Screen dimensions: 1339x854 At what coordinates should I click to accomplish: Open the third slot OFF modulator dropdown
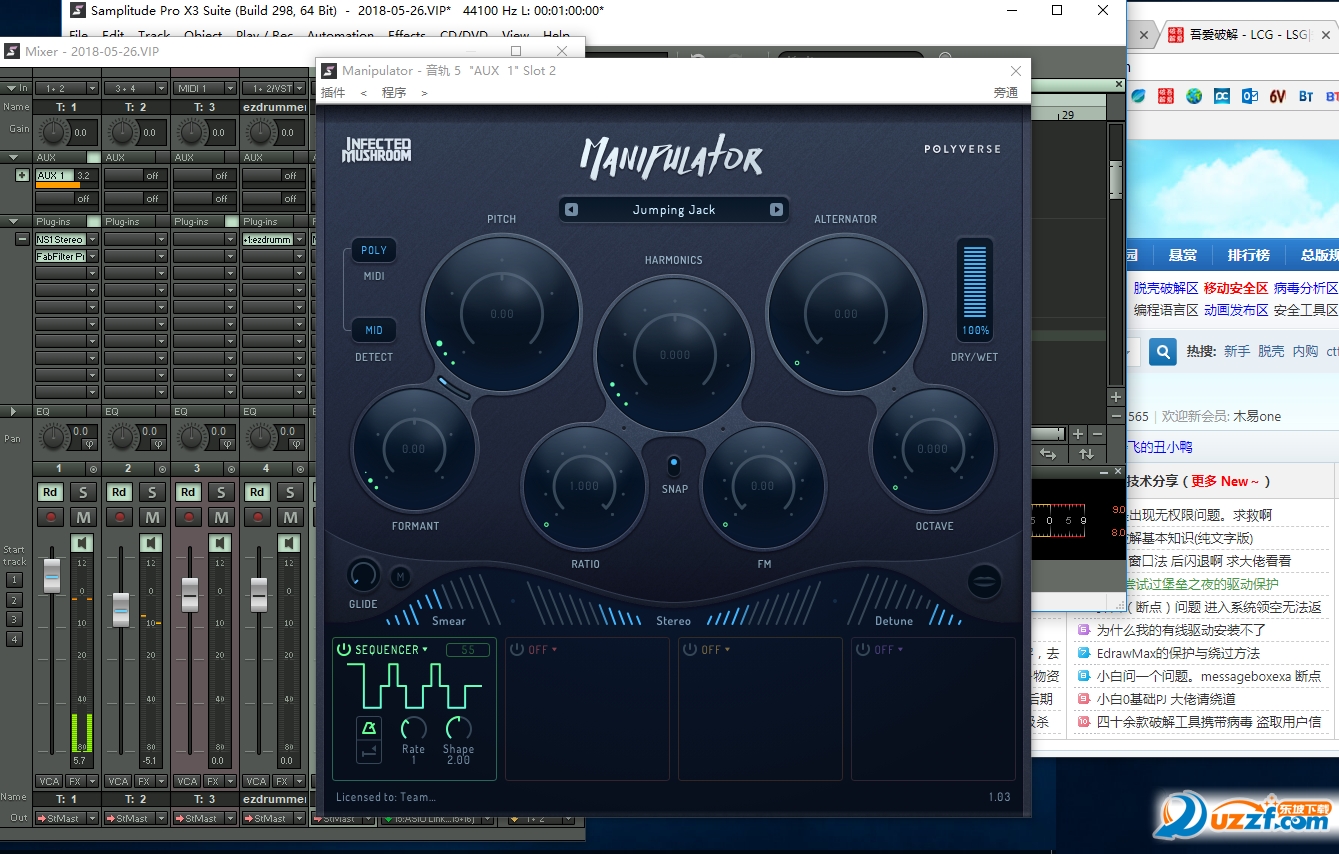click(x=716, y=649)
